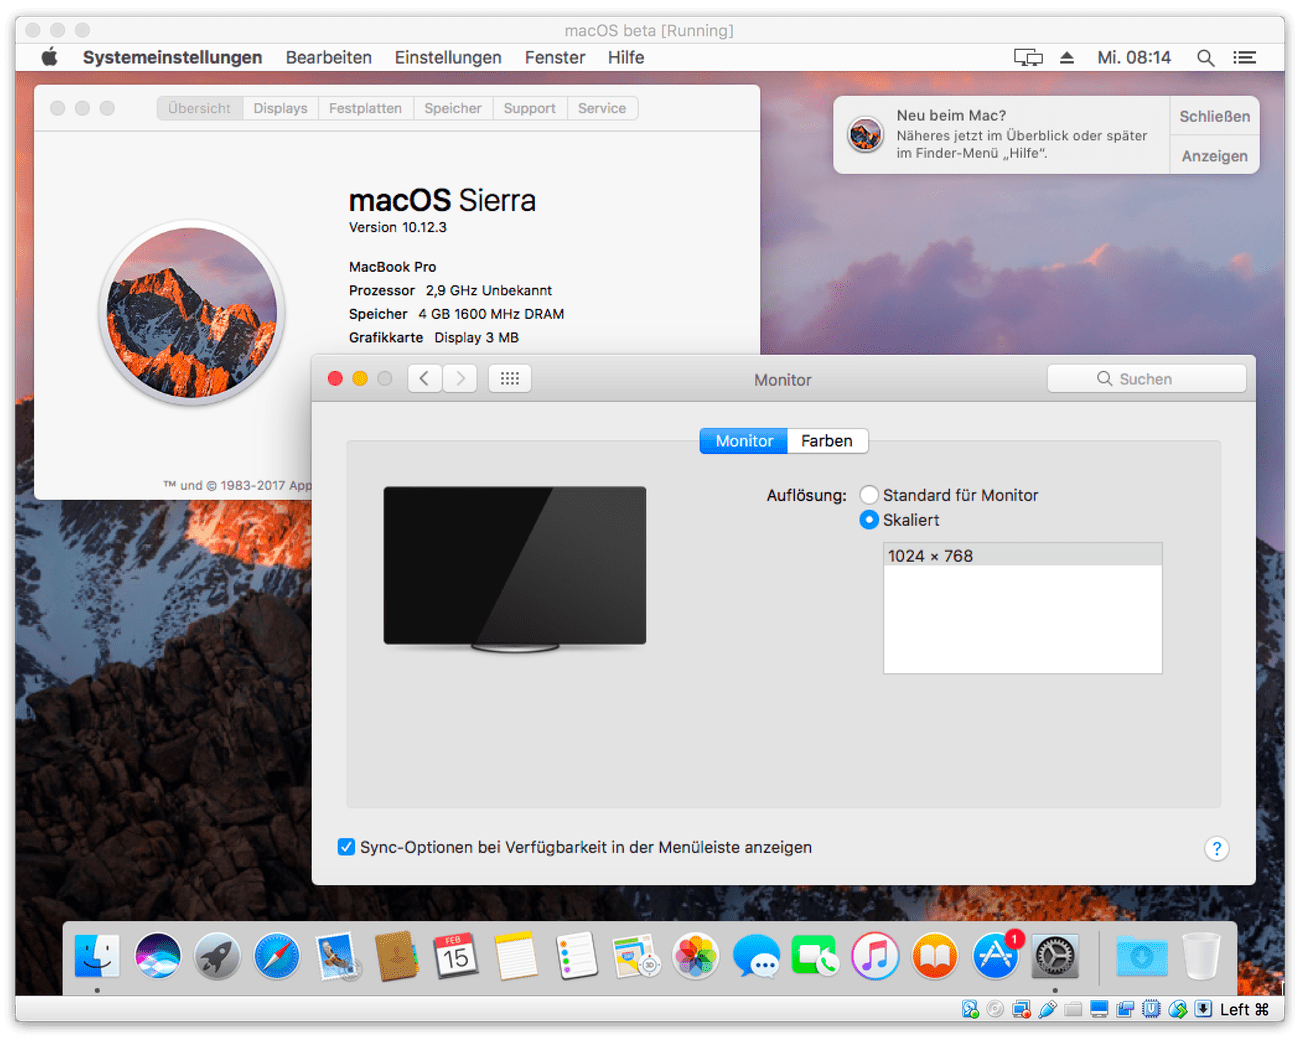1300x1037 pixels.
Task: Switch to the Farben tab
Action: click(827, 441)
